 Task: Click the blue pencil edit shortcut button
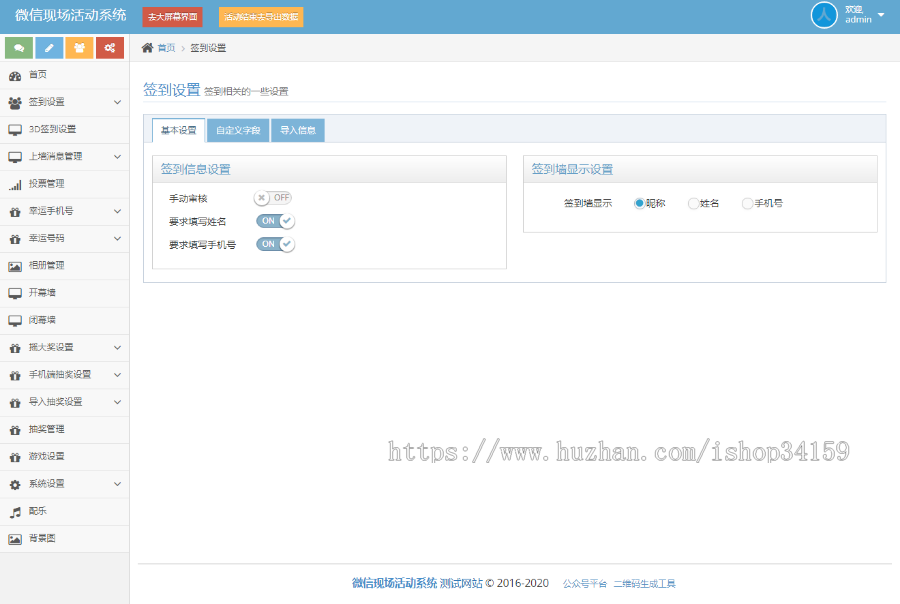(49, 48)
